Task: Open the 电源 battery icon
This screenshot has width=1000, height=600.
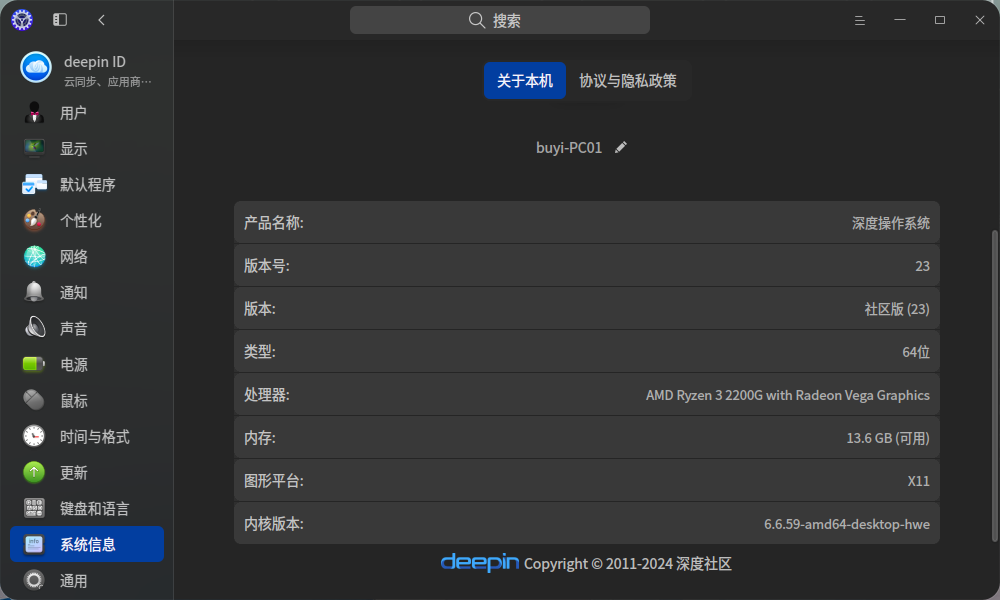Action: point(34,364)
